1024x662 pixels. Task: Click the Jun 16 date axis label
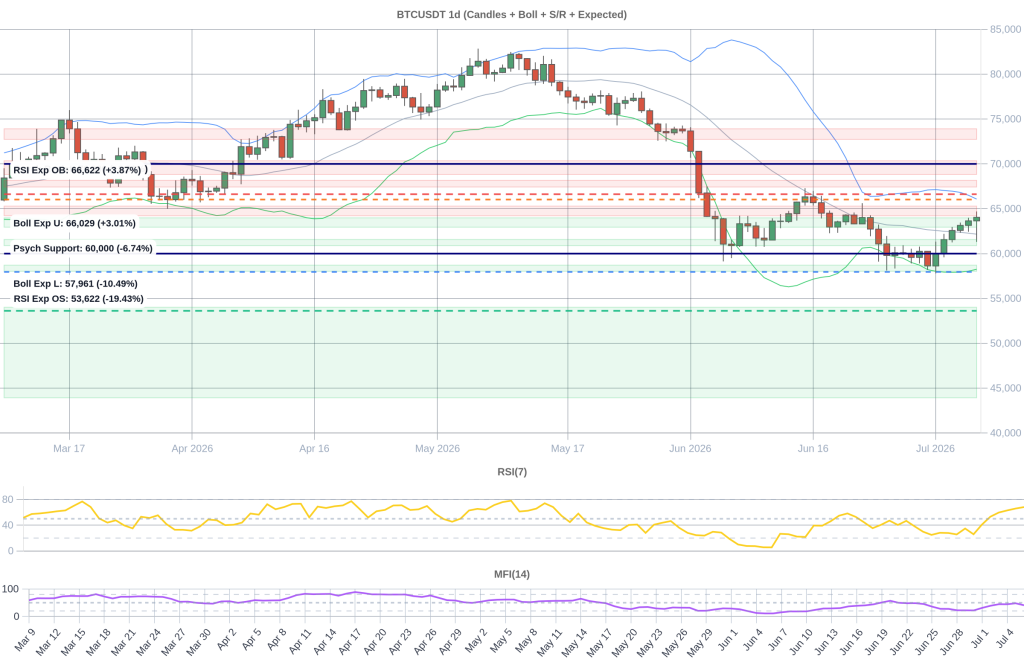tap(813, 449)
